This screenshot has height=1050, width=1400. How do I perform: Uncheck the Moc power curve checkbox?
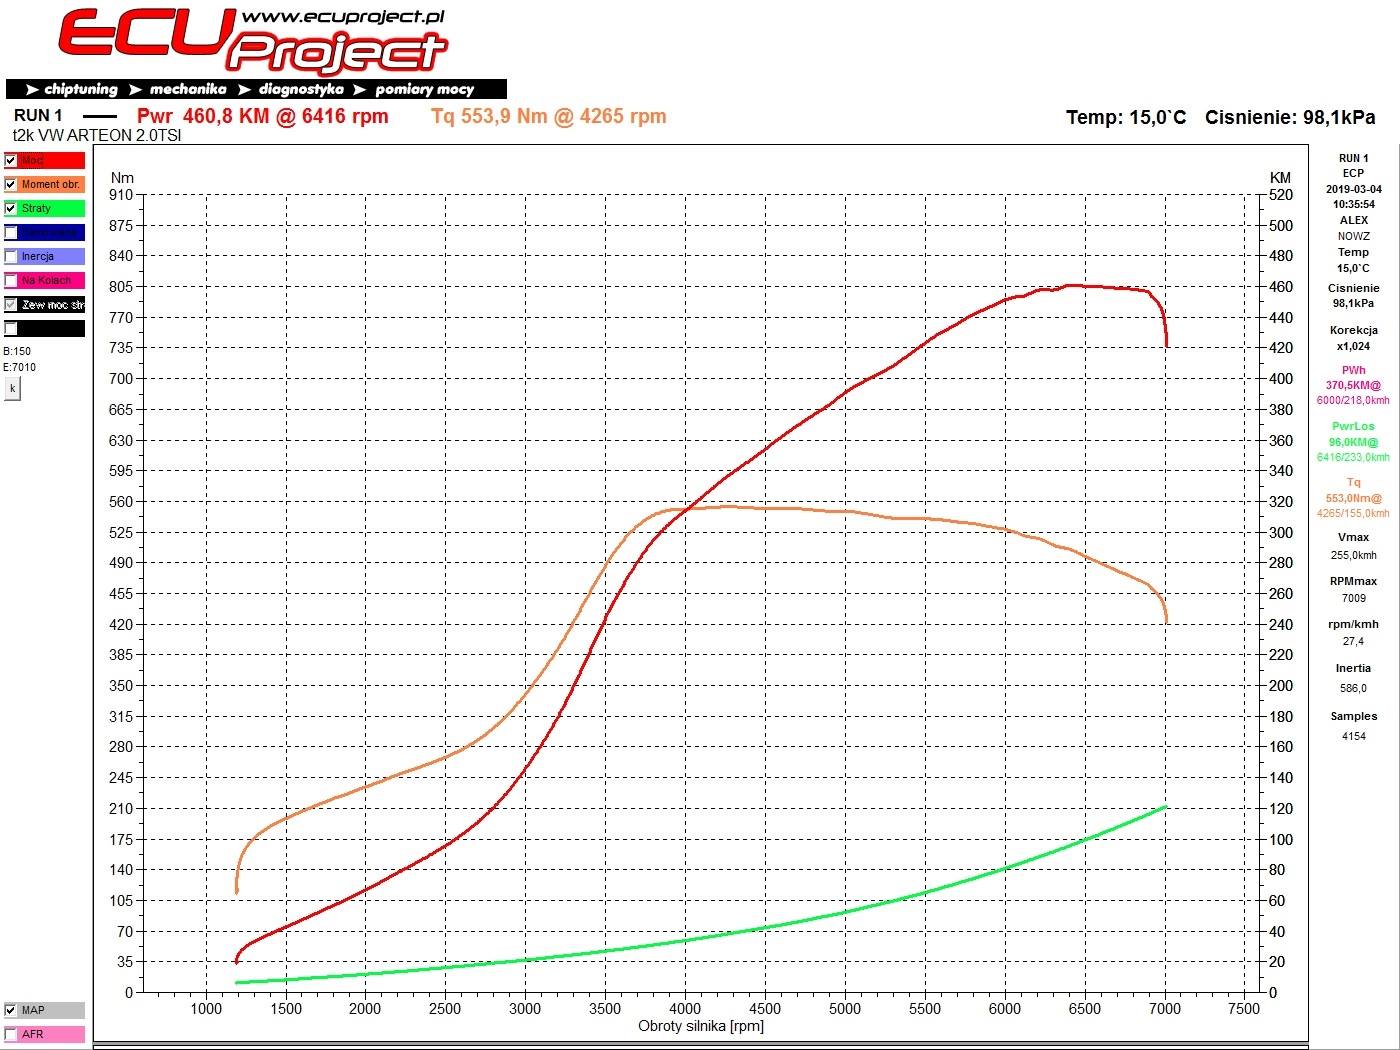[x=11, y=160]
